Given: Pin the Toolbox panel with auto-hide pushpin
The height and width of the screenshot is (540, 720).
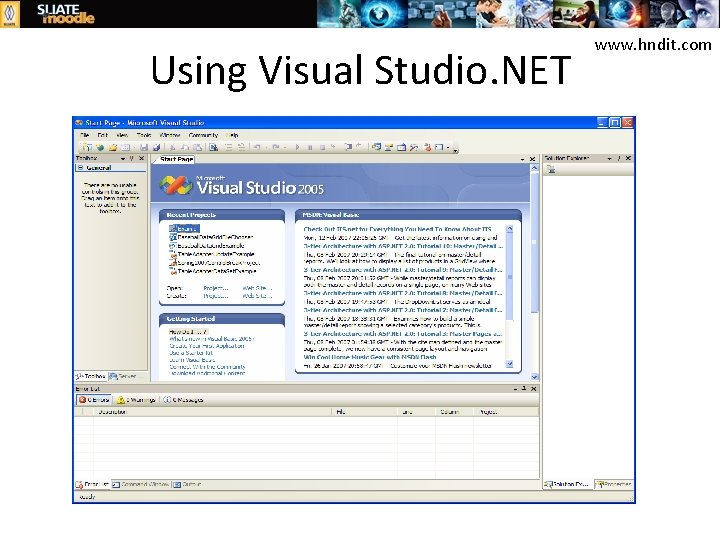Looking at the screenshot, I should click(132, 158).
